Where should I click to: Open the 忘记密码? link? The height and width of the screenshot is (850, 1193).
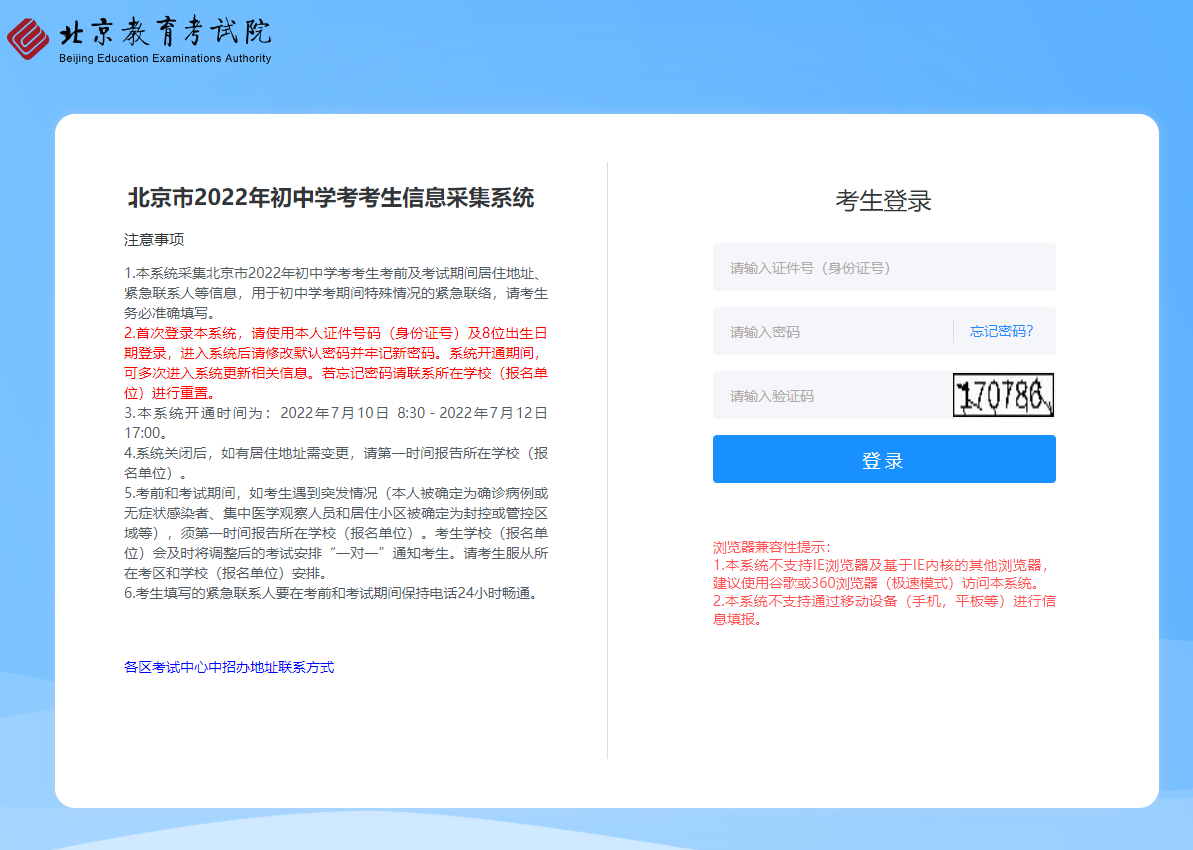pyautogui.click(x=1001, y=332)
